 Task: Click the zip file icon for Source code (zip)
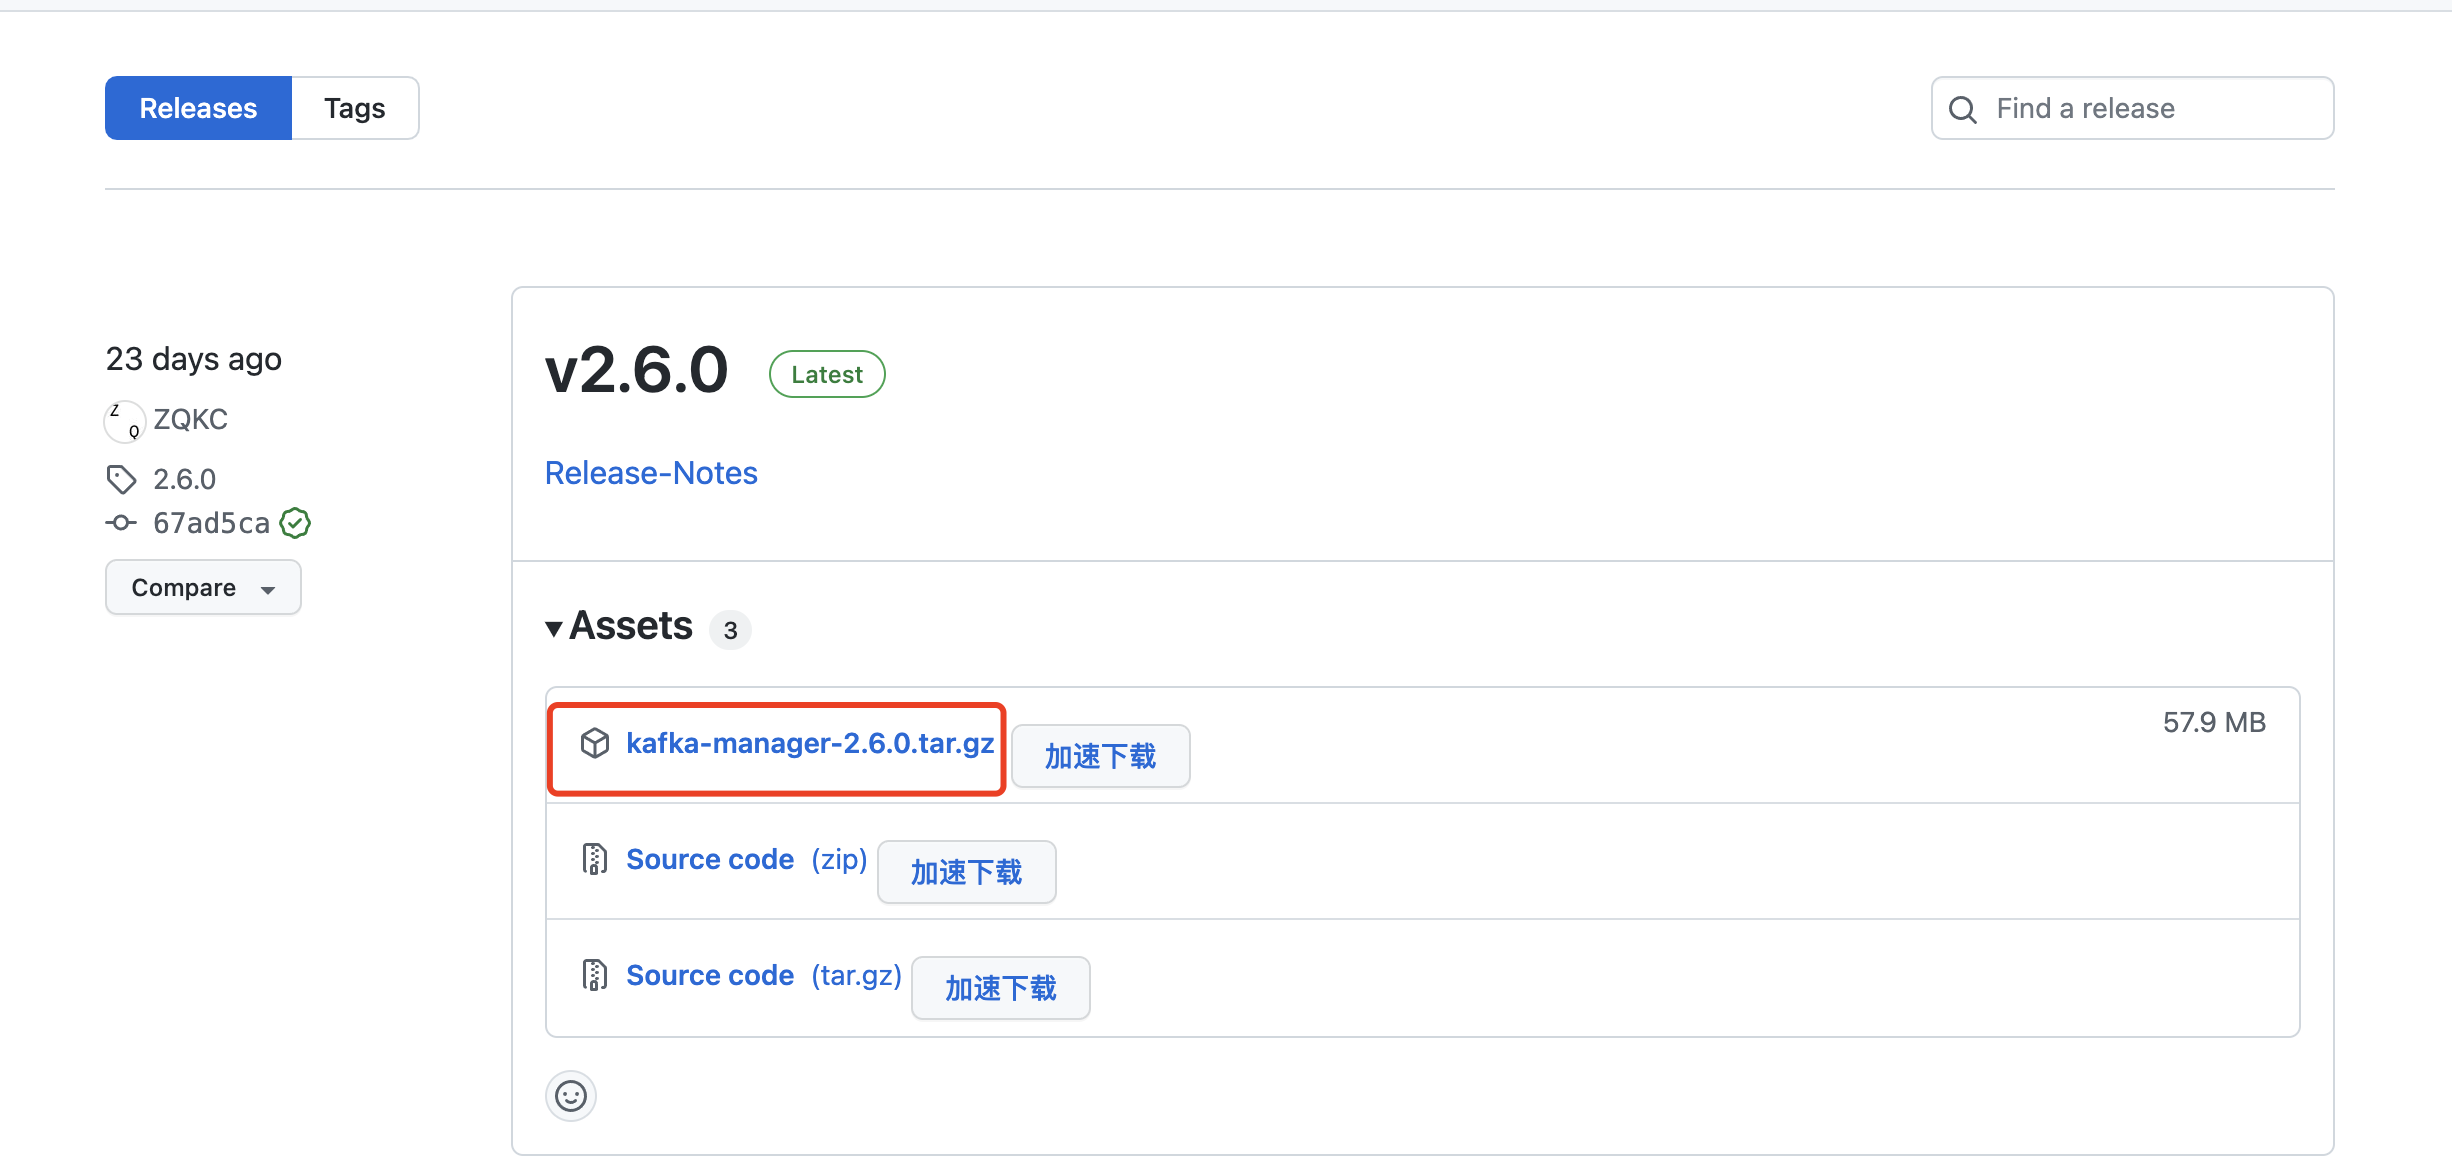[x=595, y=859]
